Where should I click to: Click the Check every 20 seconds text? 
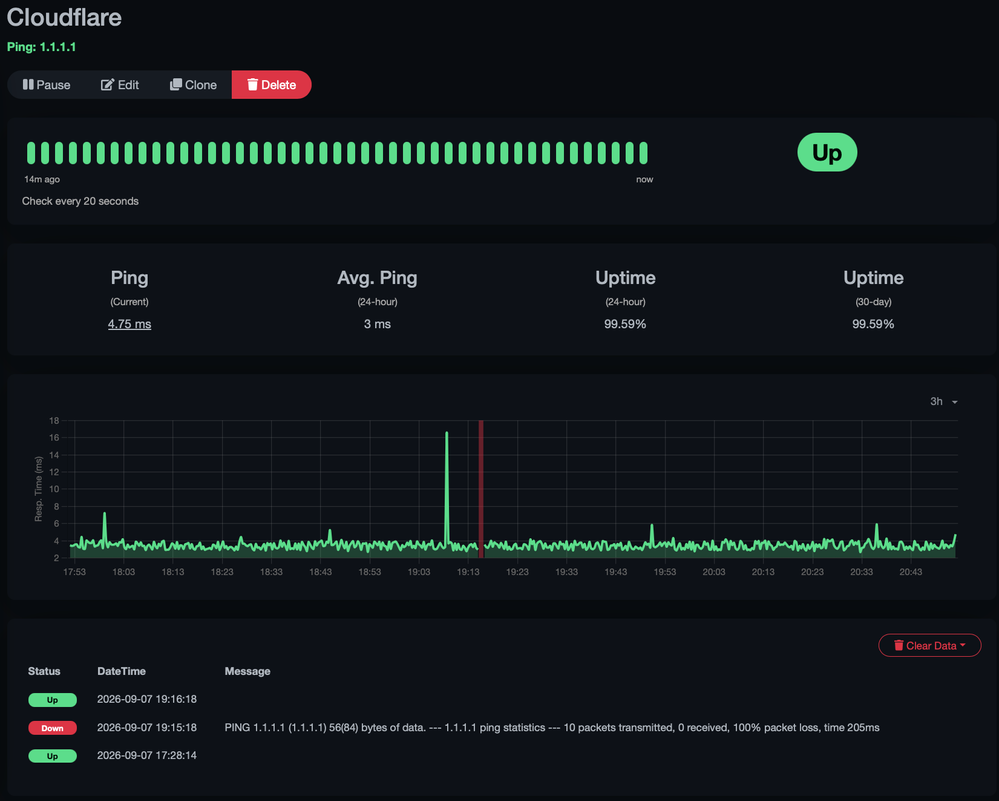coord(80,201)
